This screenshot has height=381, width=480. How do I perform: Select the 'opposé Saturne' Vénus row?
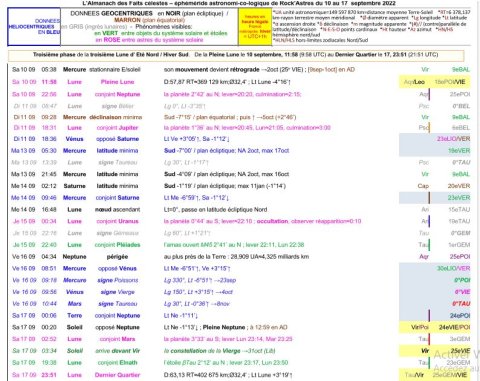117,139
